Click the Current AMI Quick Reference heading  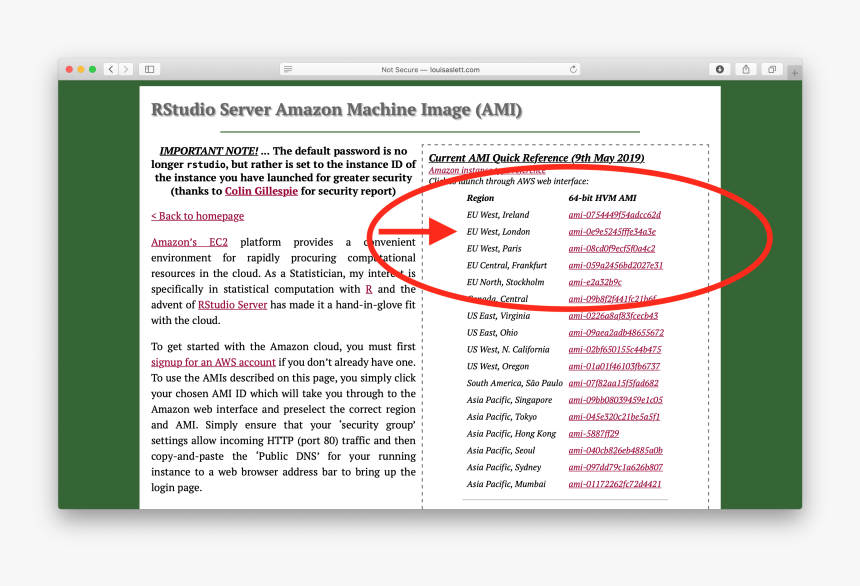tap(536, 157)
